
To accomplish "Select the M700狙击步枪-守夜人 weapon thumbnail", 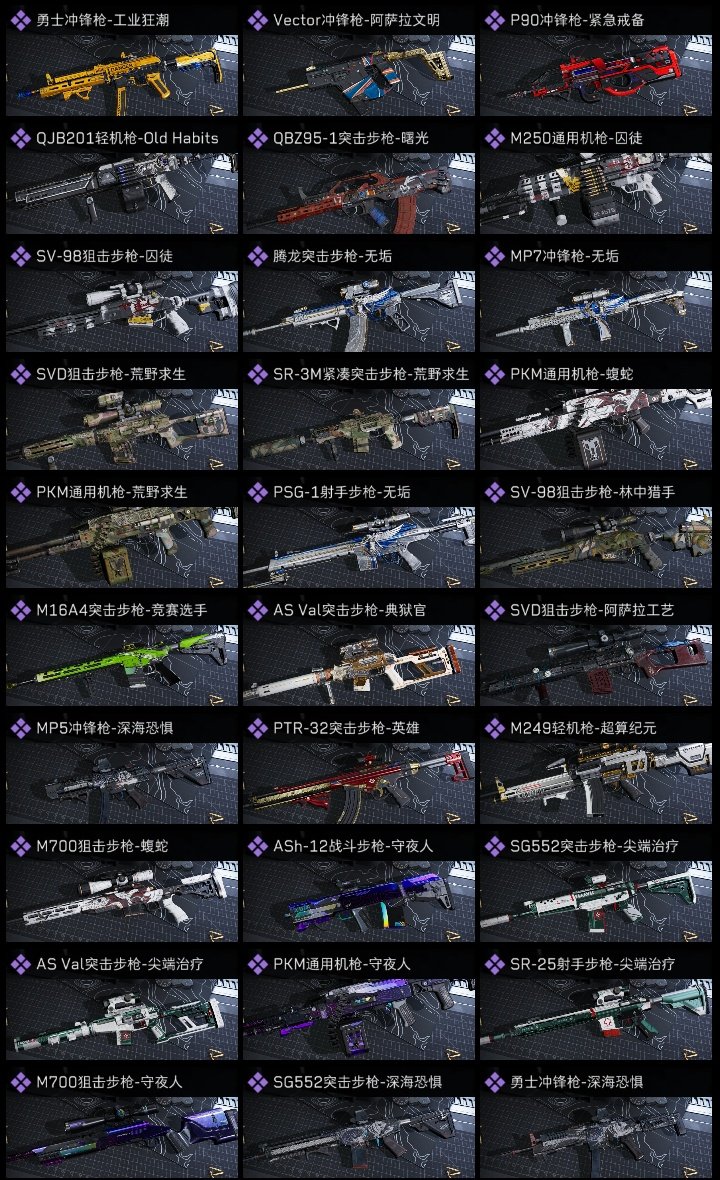I will coord(122,1137).
